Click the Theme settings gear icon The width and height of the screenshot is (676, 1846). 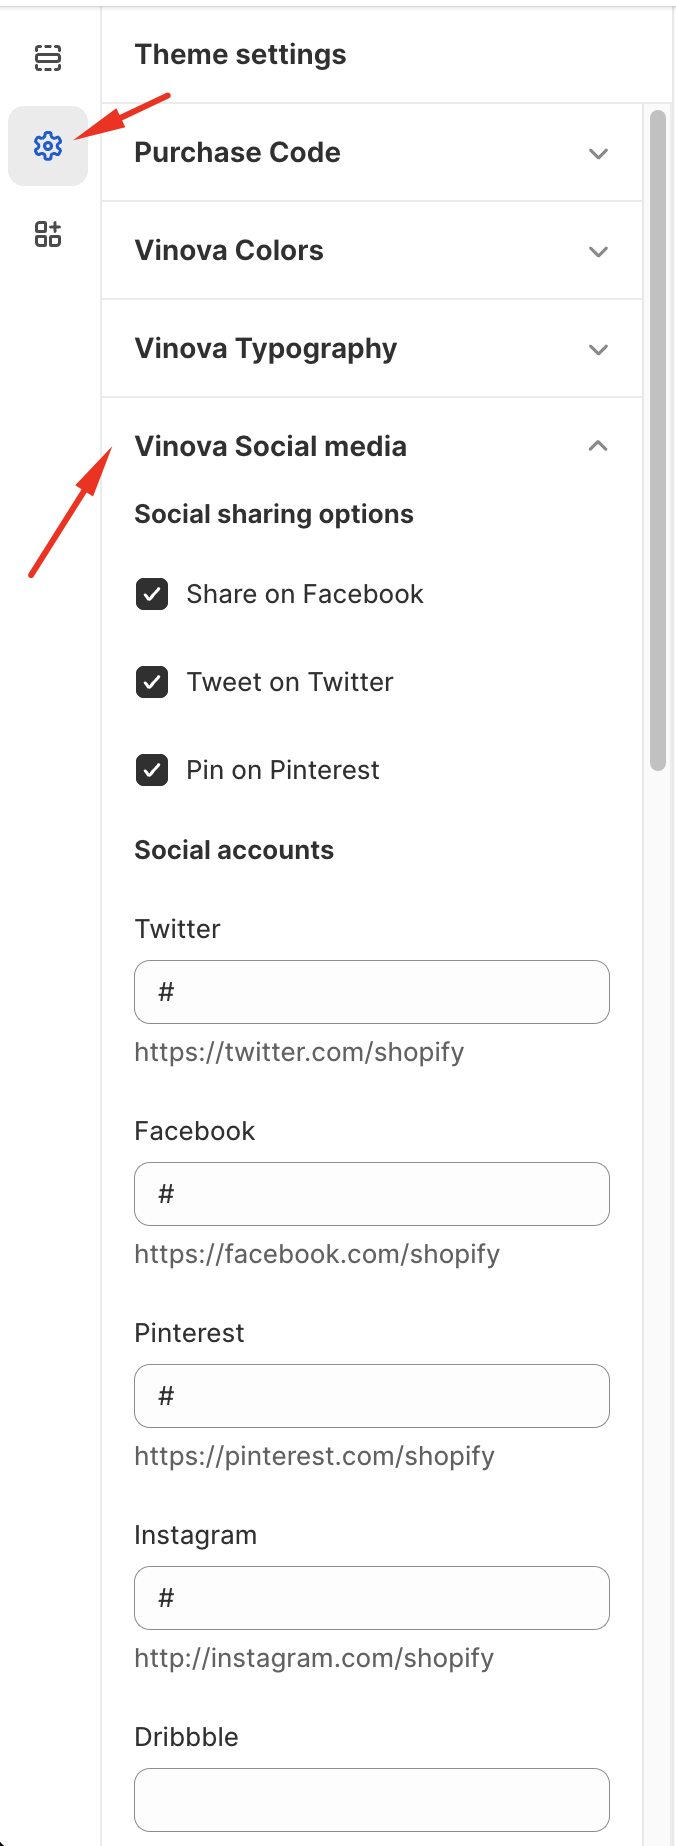click(48, 146)
